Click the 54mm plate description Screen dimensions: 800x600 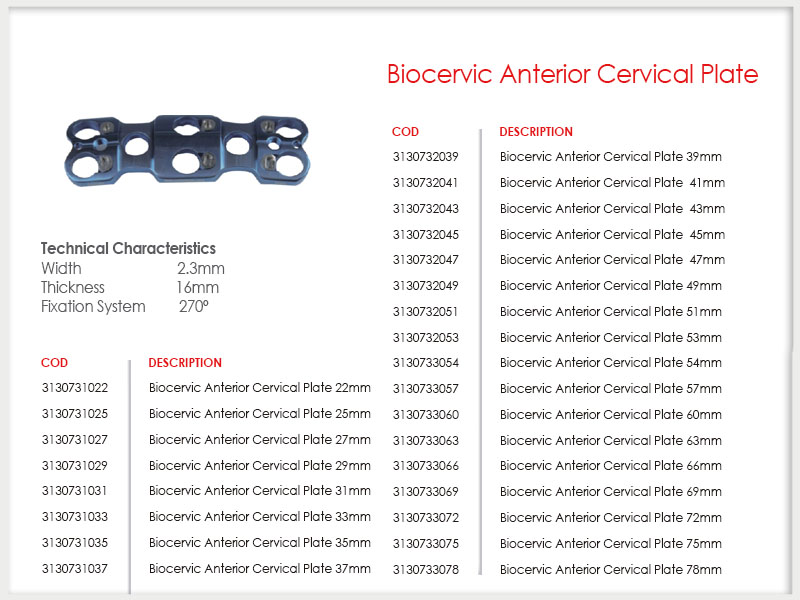(611, 363)
